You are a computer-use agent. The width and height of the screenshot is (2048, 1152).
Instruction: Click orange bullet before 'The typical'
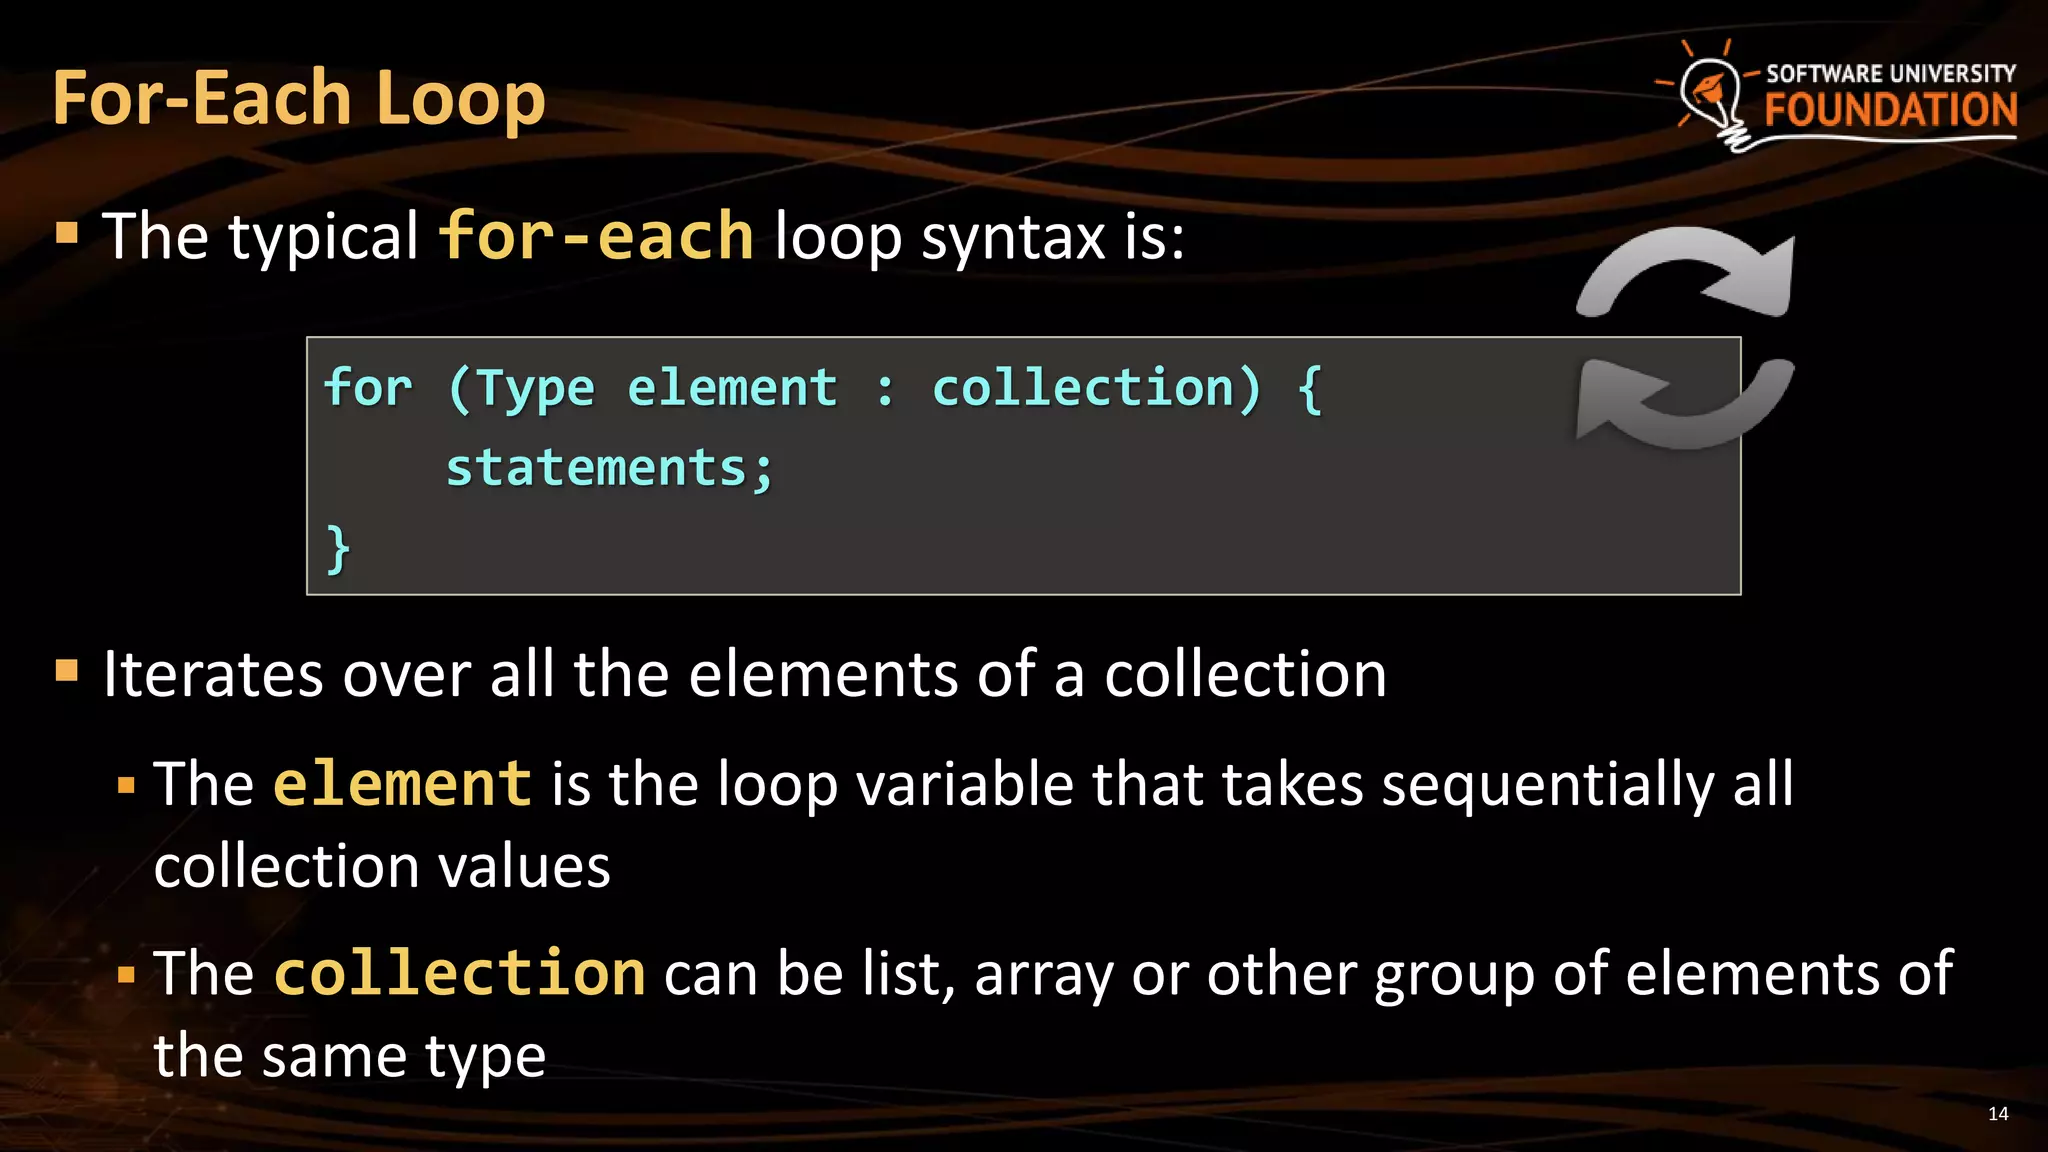click(67, 234)
